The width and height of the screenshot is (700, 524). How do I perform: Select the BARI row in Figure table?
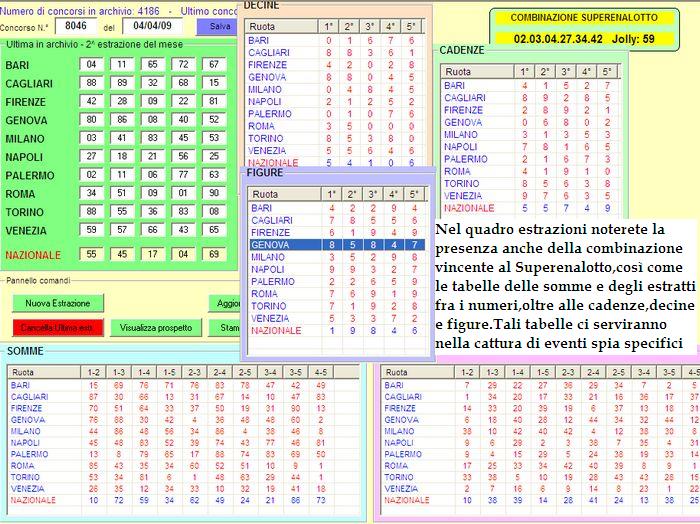[x=337, y=208]
